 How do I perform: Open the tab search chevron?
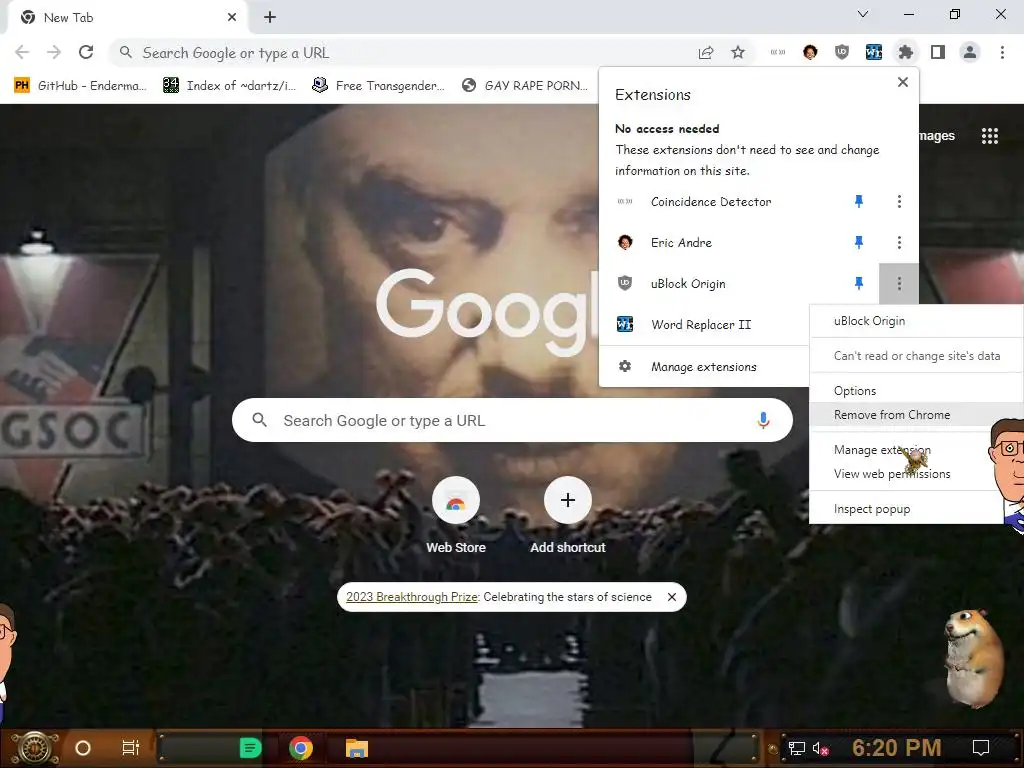tap(863, 14)
